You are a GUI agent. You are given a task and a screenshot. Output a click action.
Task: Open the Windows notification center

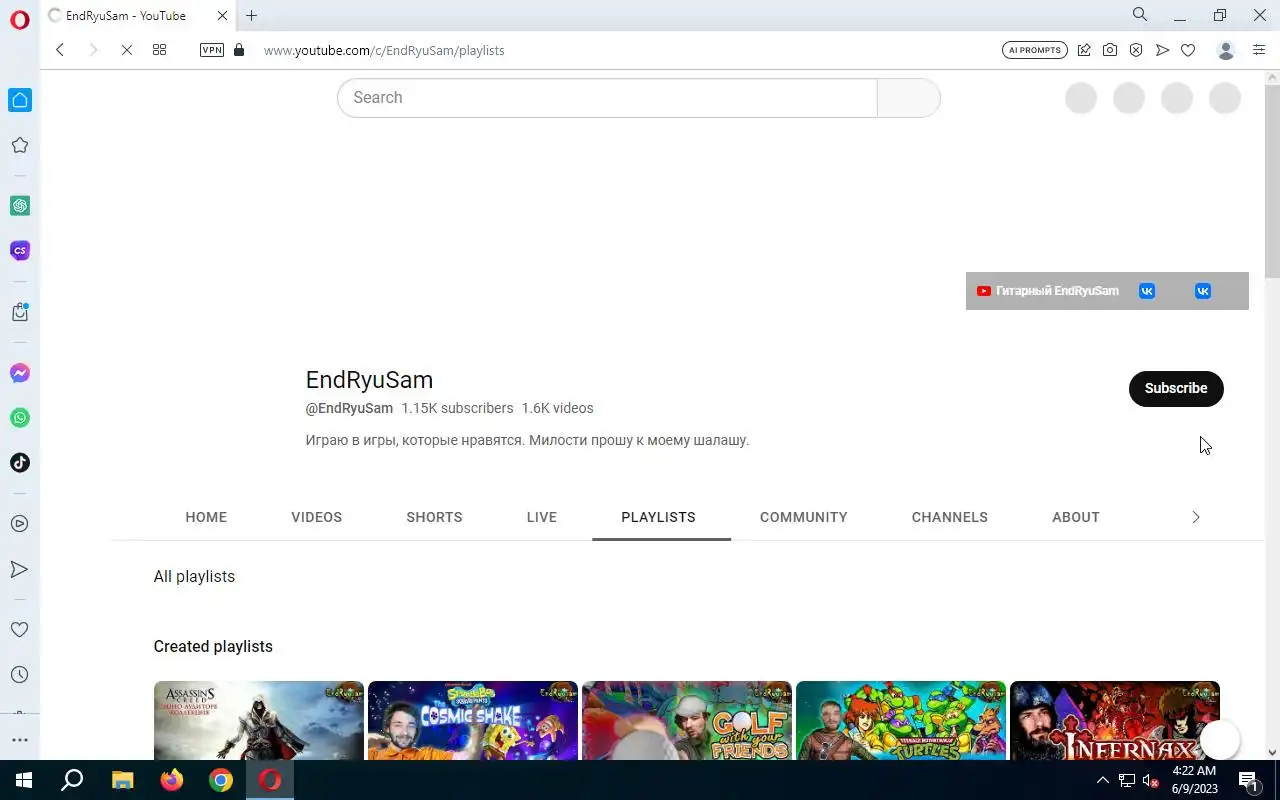point(1248,780)
